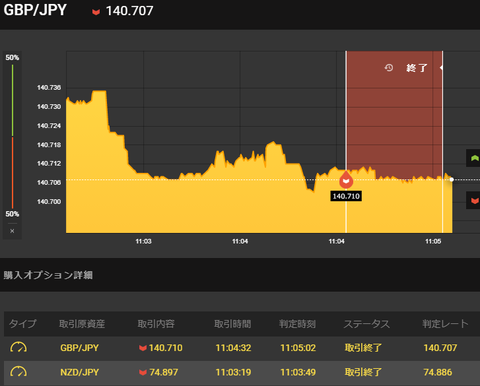Click the 判定レート column header
The image size is (480, 386).
point(445,324)
